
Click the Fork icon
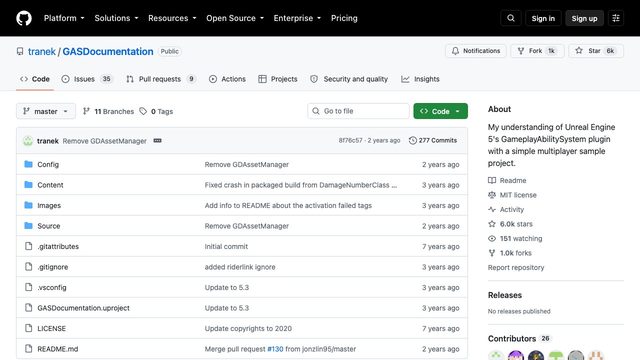521,51
